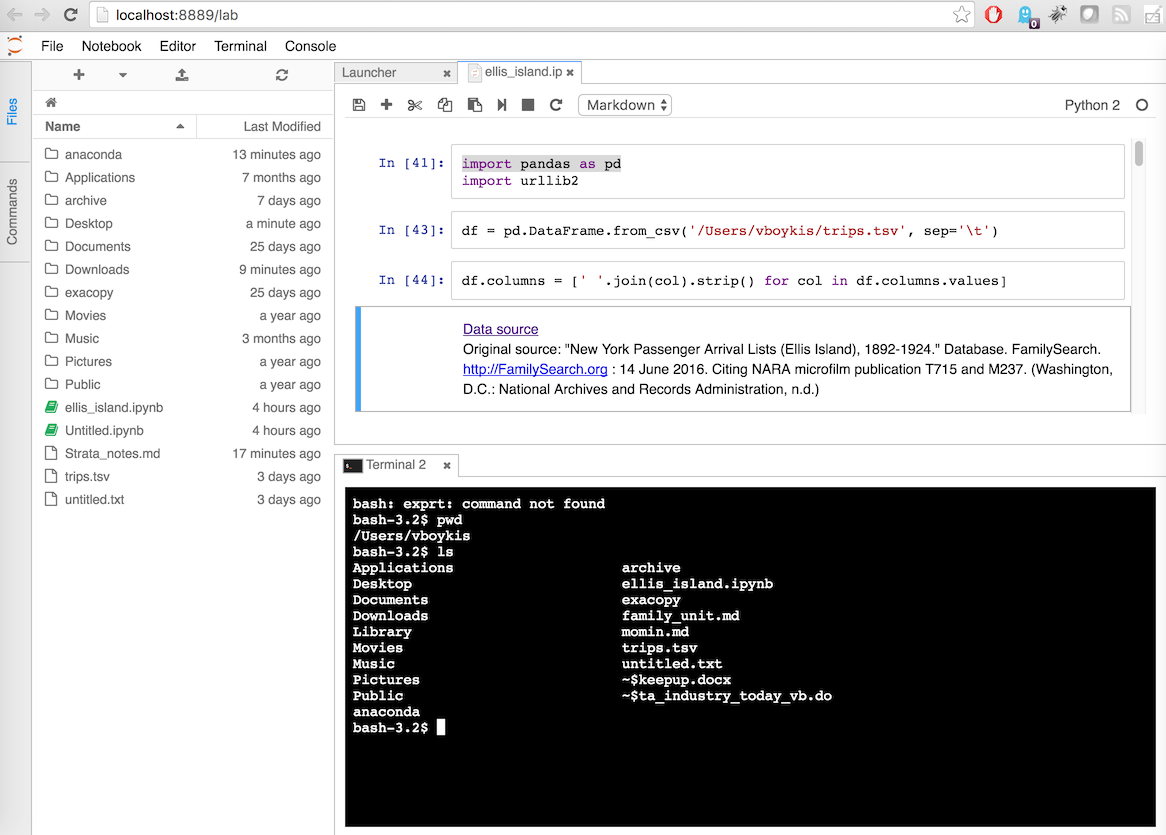Close the Launcher tab
The image size is (1166, 835).
coord(447,73)
